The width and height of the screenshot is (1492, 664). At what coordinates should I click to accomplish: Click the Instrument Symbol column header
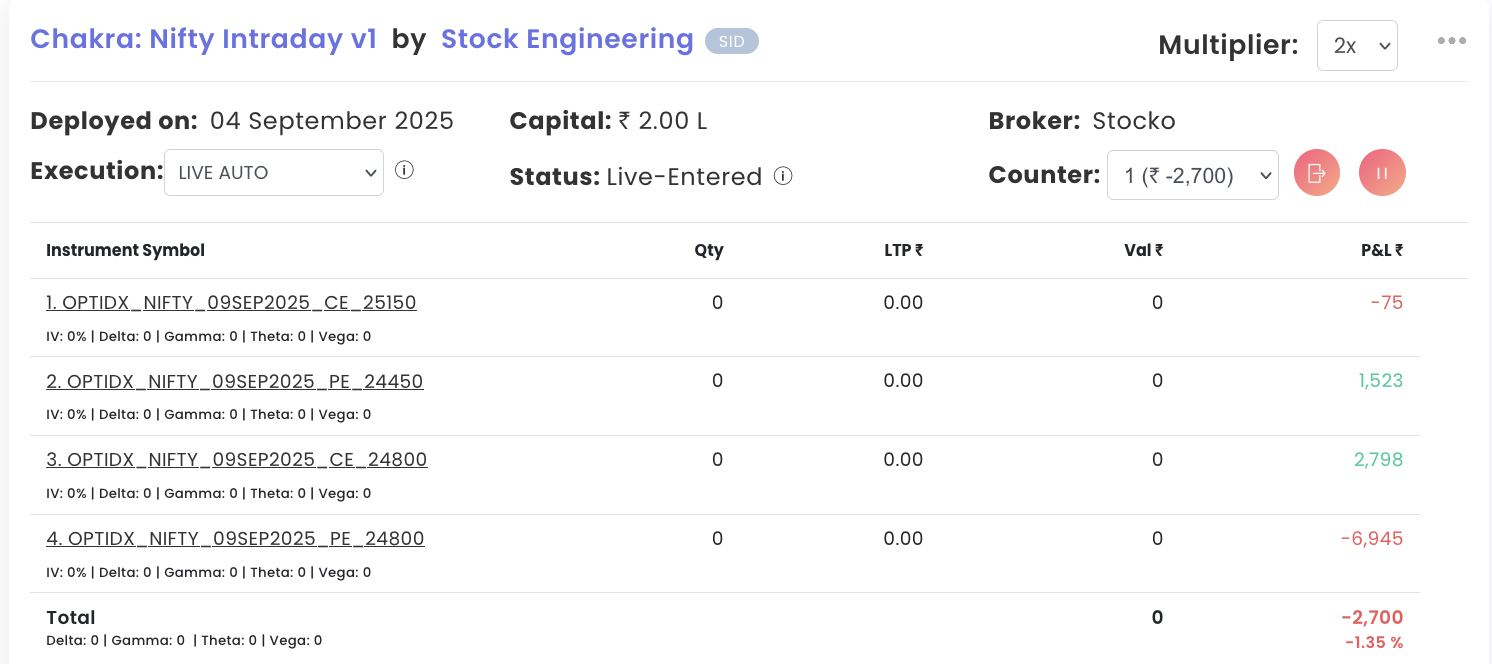(x=126, y=250)
